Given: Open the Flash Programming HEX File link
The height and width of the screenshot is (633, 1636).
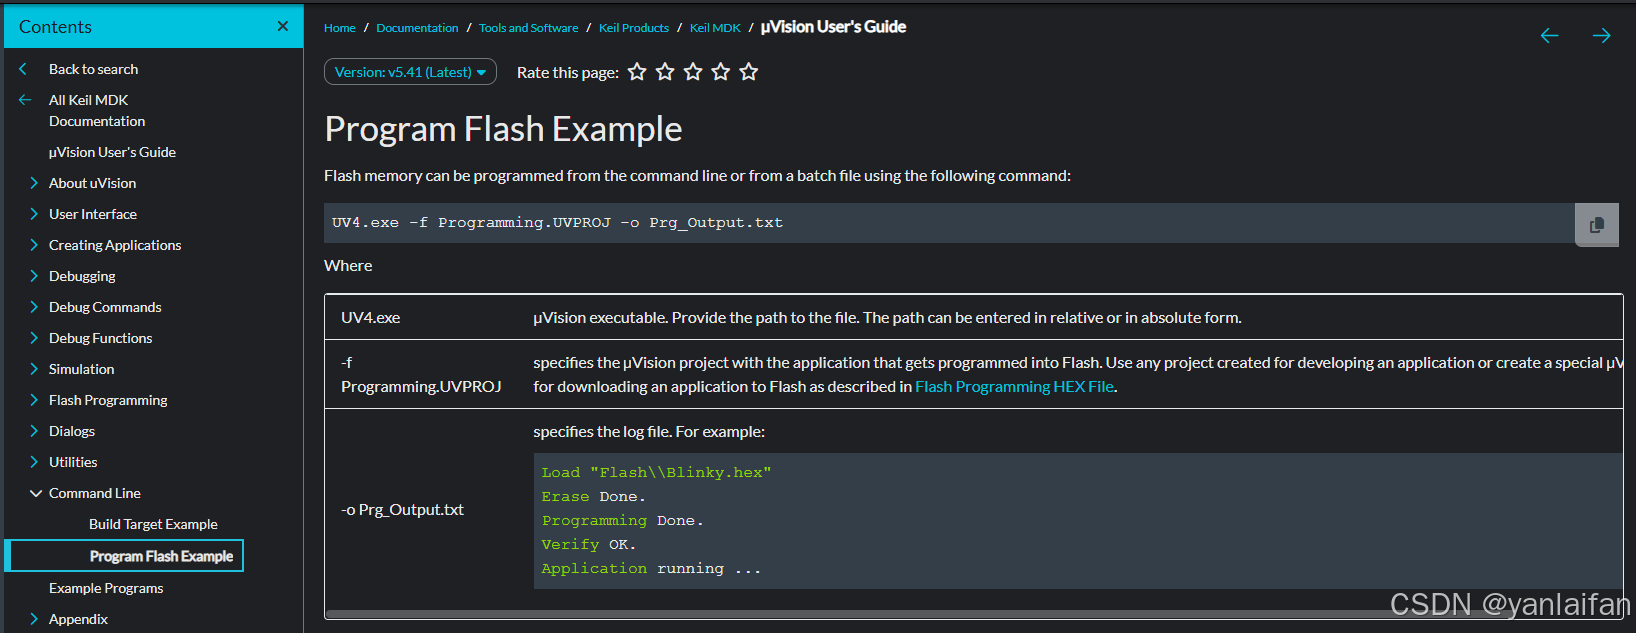Looking at the screenshot, I should click(x=1014, y=387).
